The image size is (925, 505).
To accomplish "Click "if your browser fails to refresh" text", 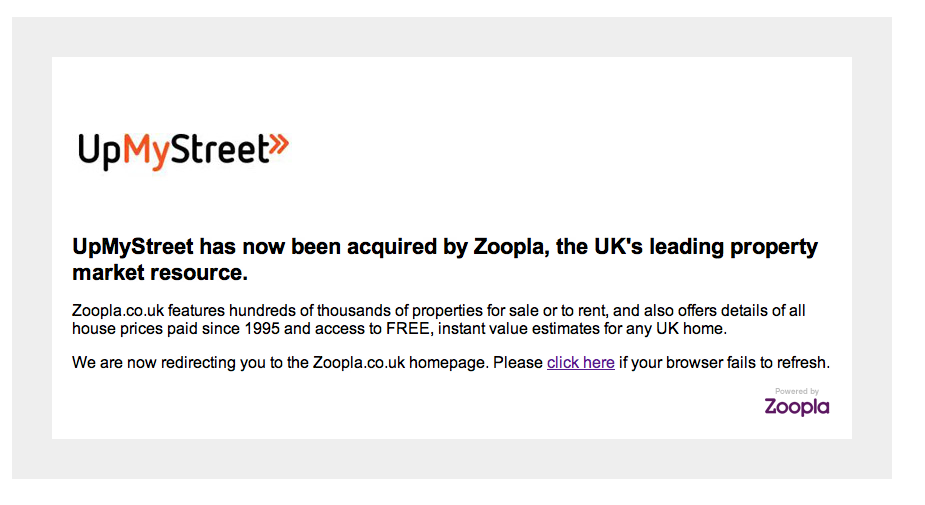I will pos(724,362).
